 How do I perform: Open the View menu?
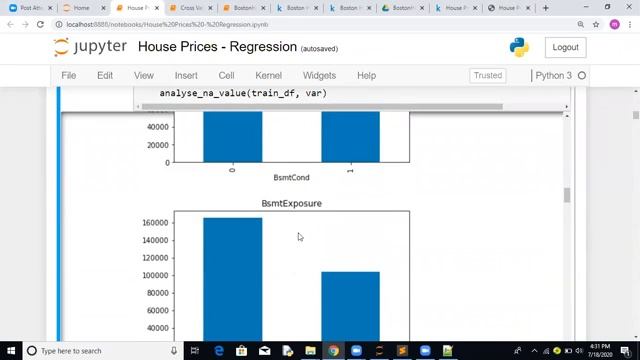[x=144, y=76]
